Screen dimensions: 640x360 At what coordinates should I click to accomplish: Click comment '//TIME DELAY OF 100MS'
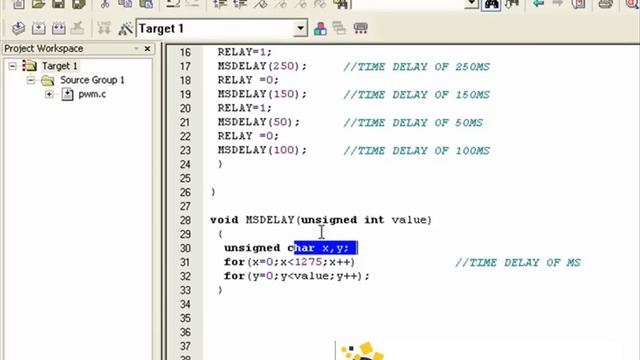[416, 151]
